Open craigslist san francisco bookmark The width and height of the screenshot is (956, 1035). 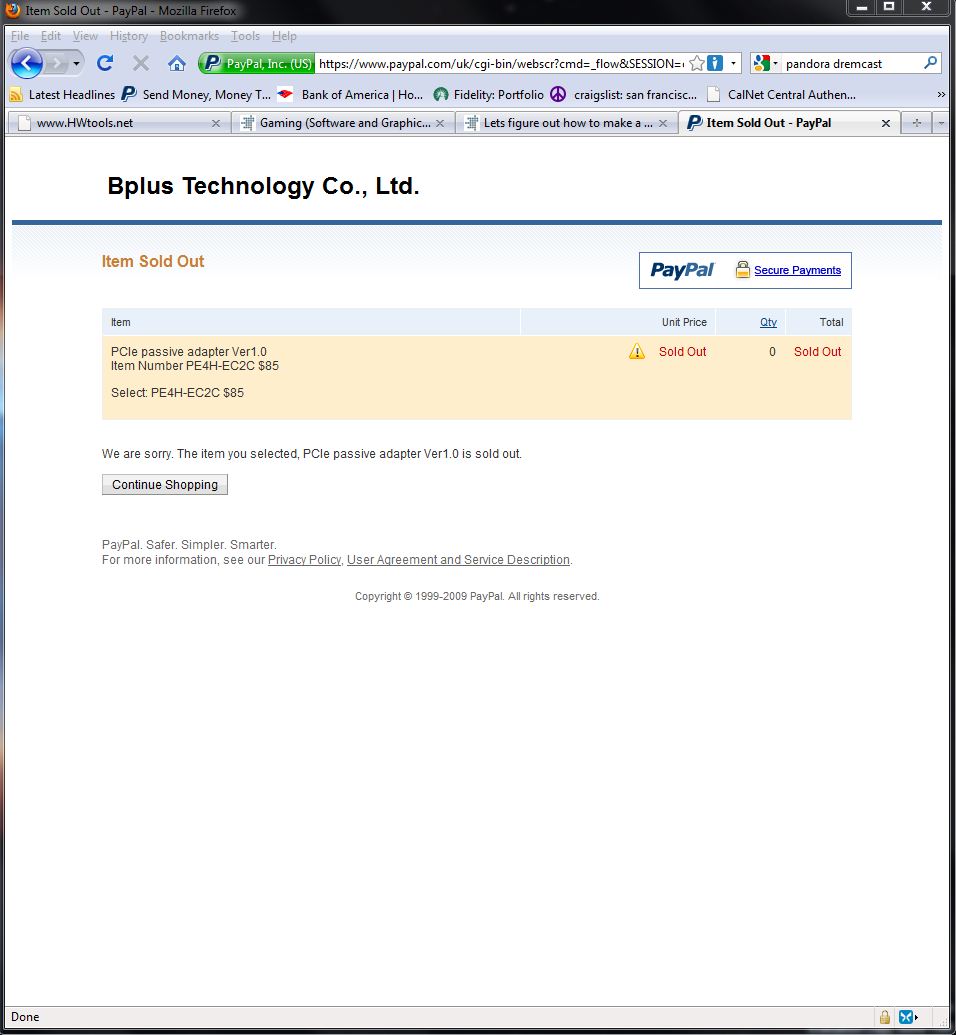pos(624,94)
